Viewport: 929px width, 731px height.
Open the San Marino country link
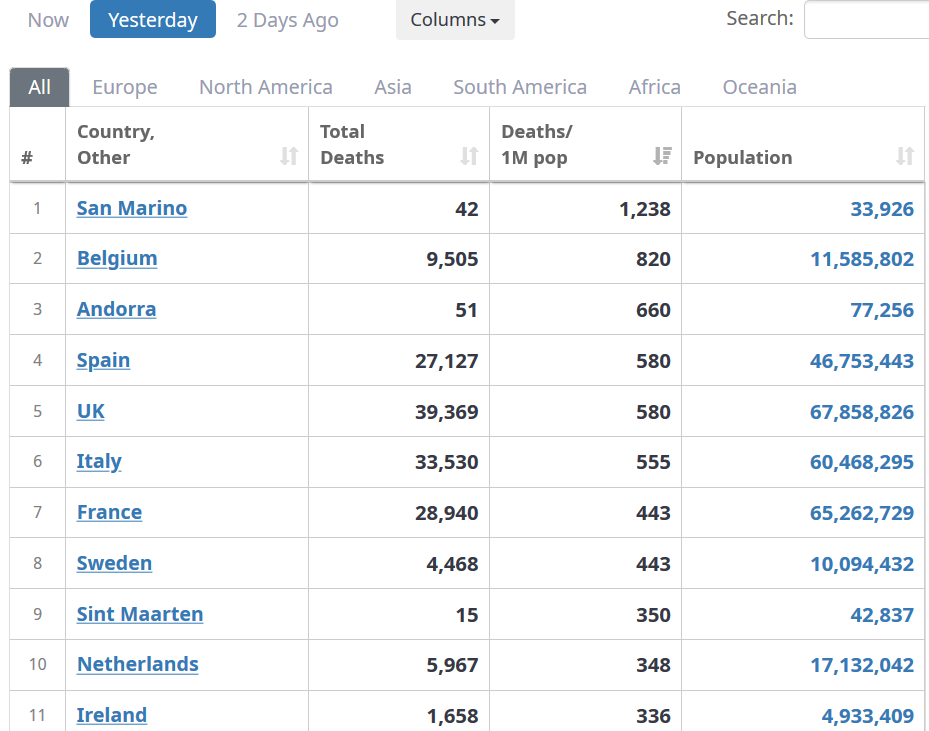pos(132,209)
